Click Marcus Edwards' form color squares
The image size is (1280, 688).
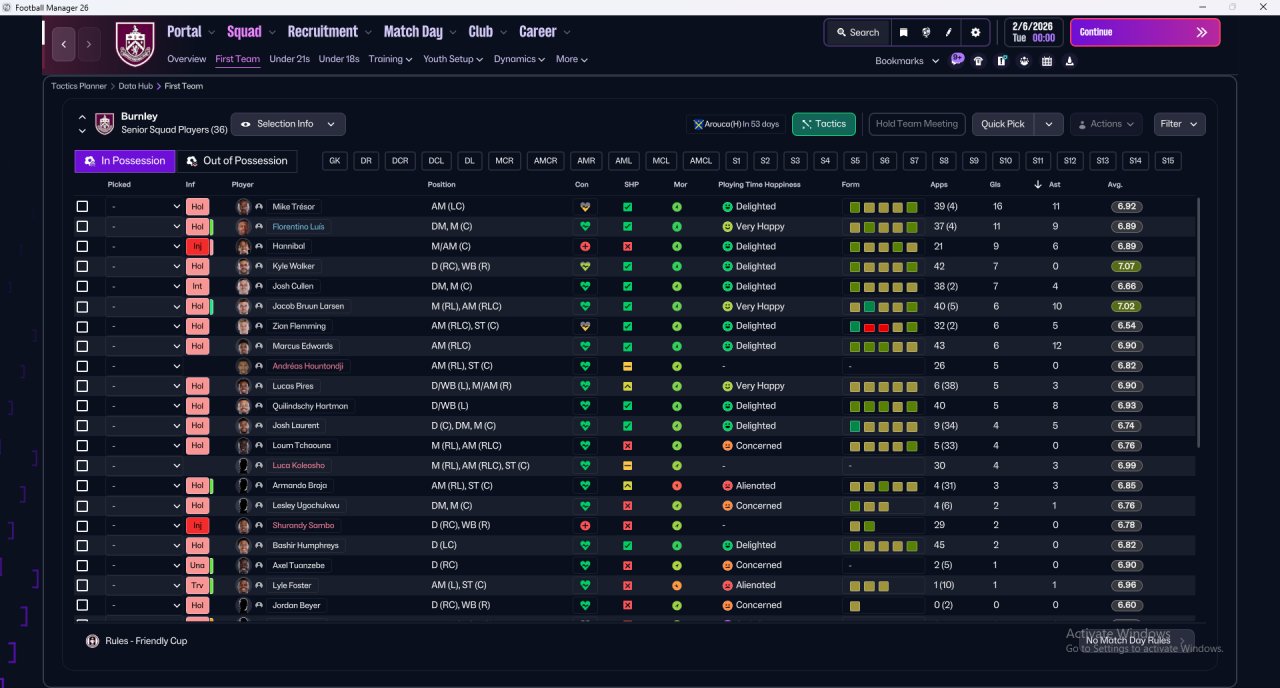[883, 346]
